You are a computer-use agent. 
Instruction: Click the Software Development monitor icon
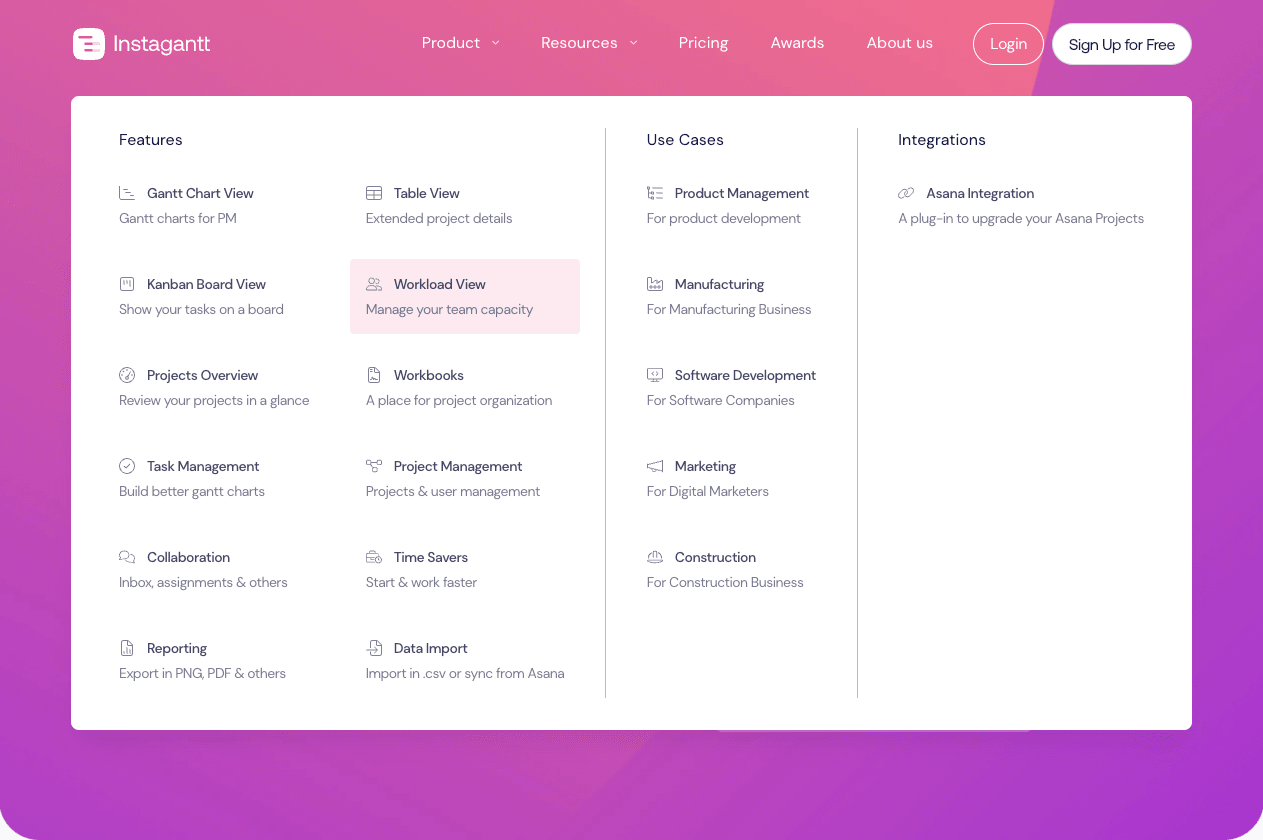click(655, 375)
